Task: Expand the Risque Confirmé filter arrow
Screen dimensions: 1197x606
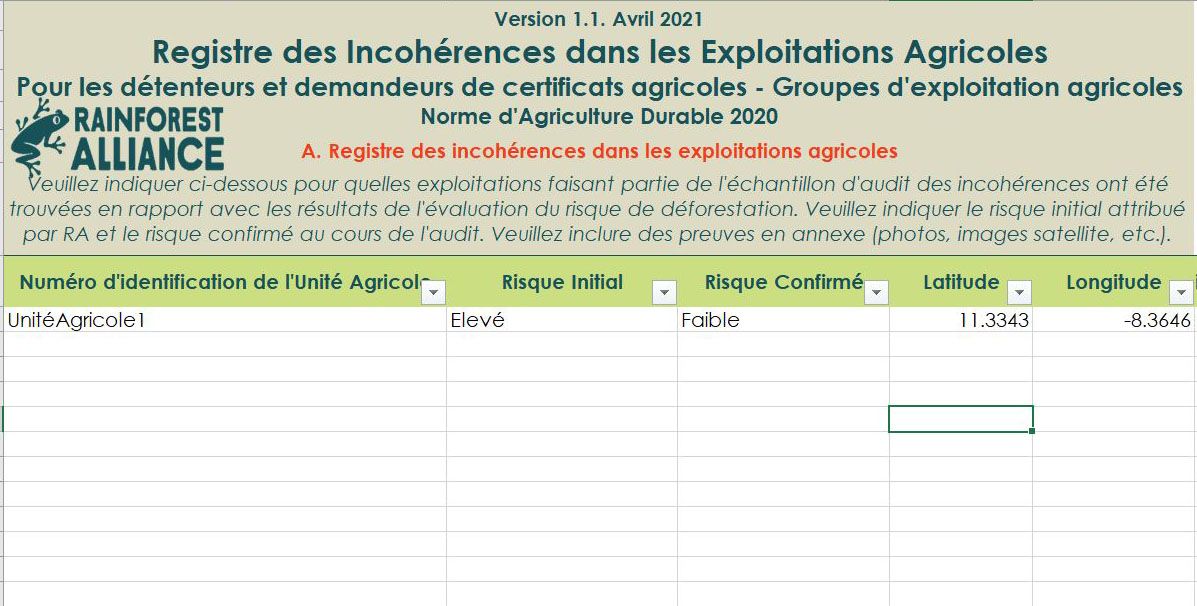Action: (x=876, y=292)
